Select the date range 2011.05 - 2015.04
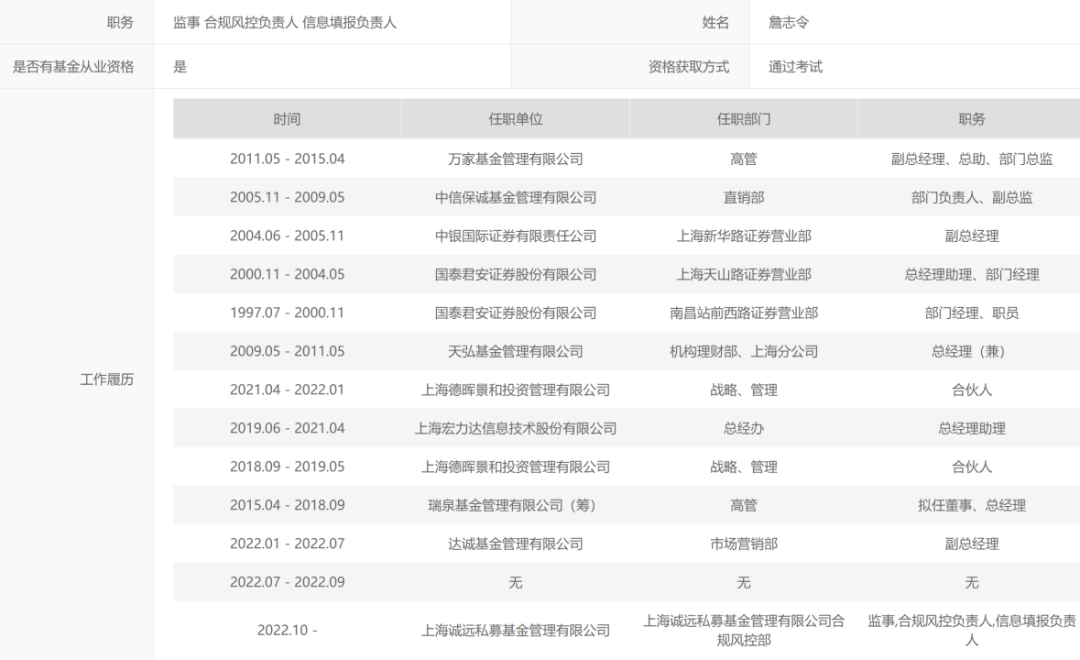Viewport: 1080px width, 660px height. [x=287, y=158]
